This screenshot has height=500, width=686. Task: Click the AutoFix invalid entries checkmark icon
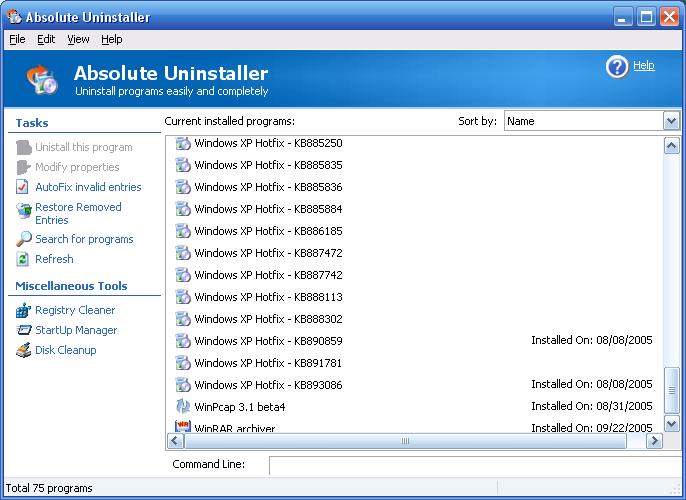pos(22,187)
